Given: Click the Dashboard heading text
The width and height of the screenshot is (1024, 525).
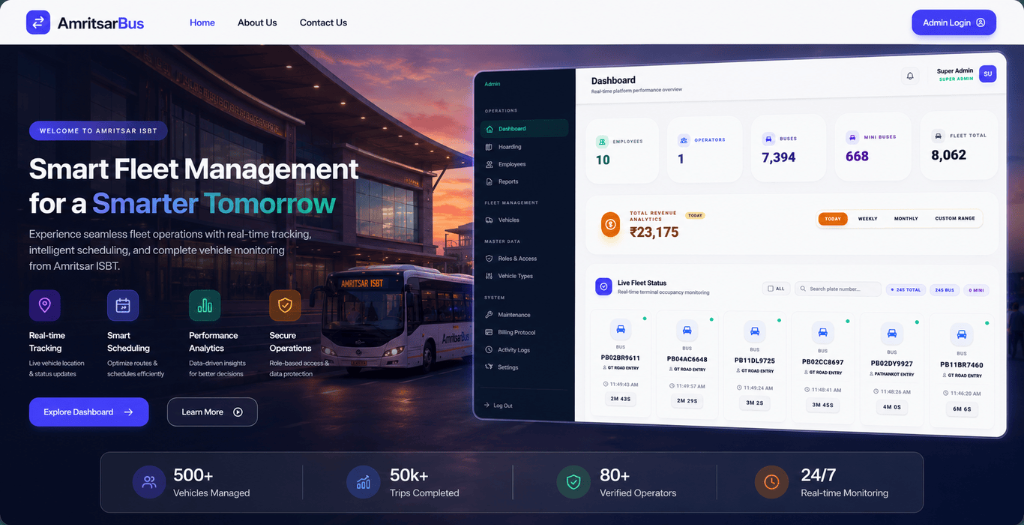Looking at the screenshot, I should pyautogui.click(x=613, y=80).
